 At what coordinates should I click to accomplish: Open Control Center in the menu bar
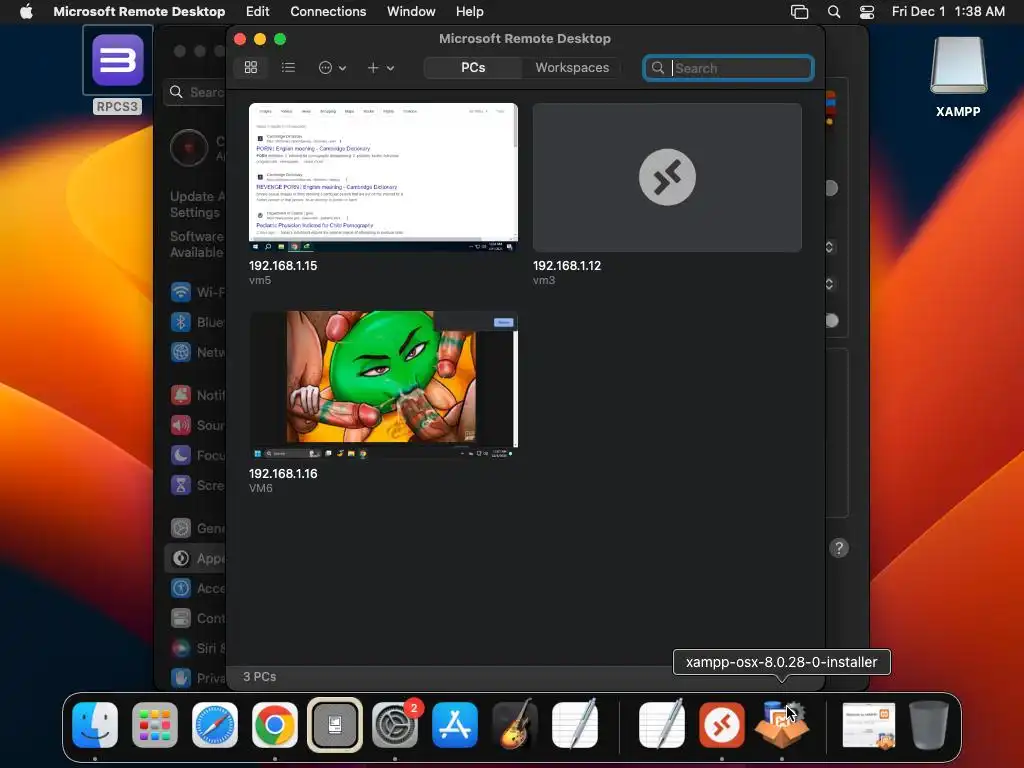(867, 12)
